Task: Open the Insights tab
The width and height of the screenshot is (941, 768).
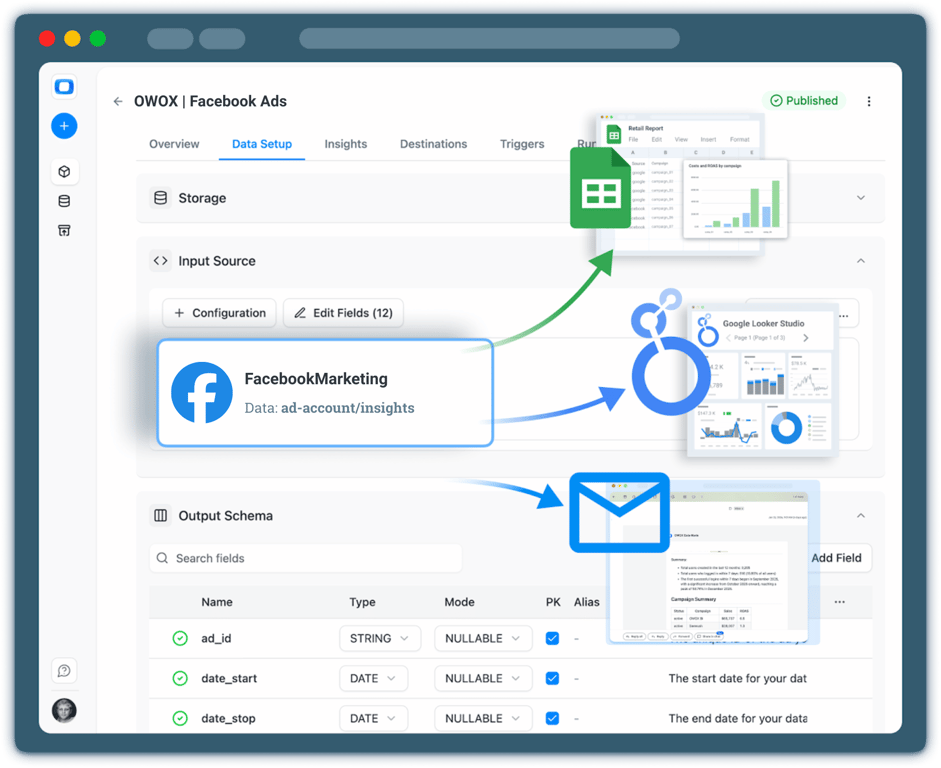Action: pos(346,144)
